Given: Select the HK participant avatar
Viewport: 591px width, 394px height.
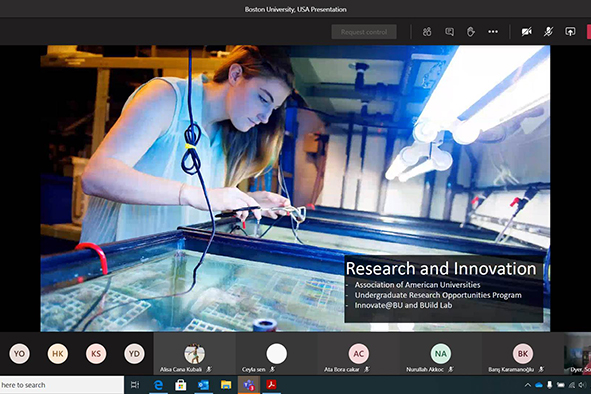Looking at the screenshot, I should [58, 354].
